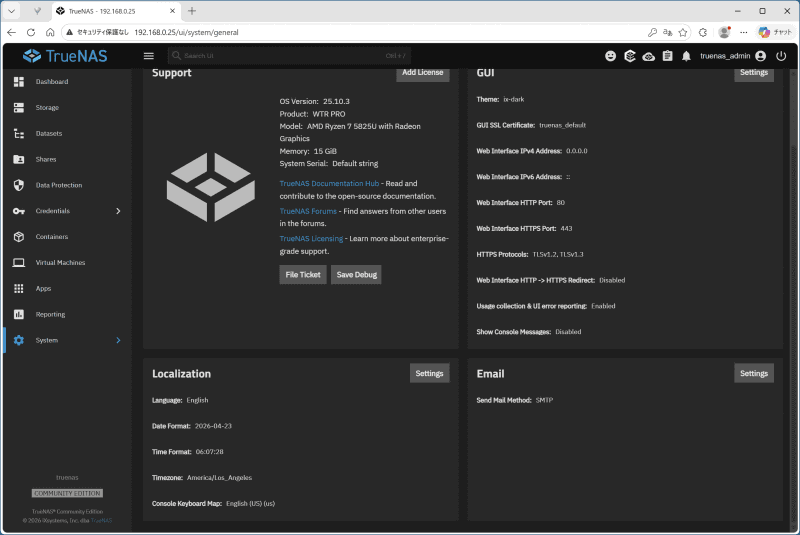Open the TrueNAS Connect cloud icon
This screenshot has width=800, height=535.
[x=648, y=56]
